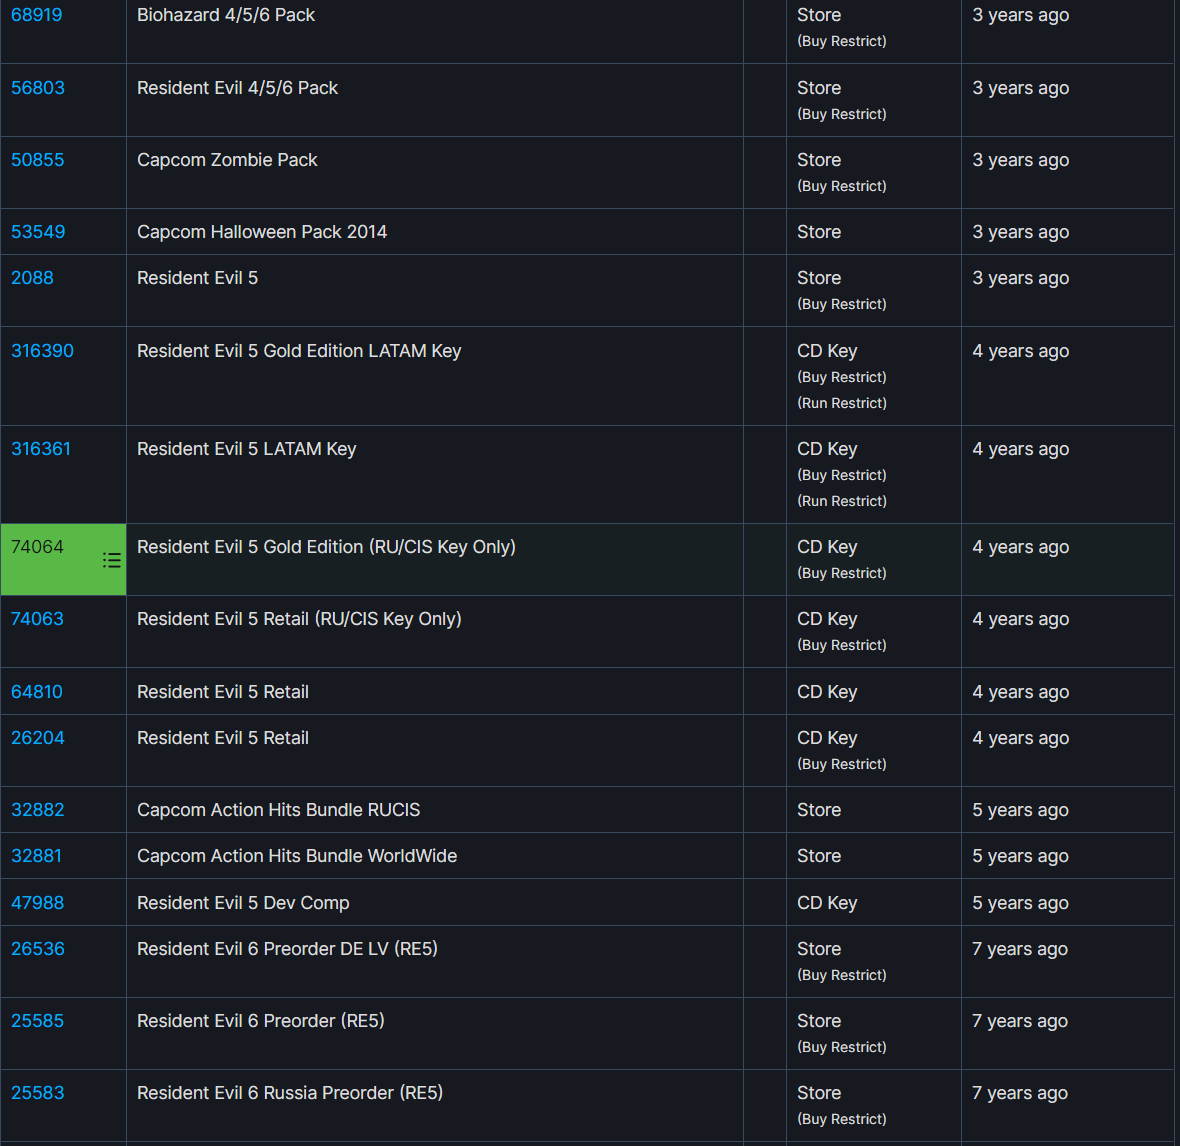This screenshot has width=1180, height=1146.
Task: Open package ID 68919
Action: pyautogui.click(x=37, y=15)
